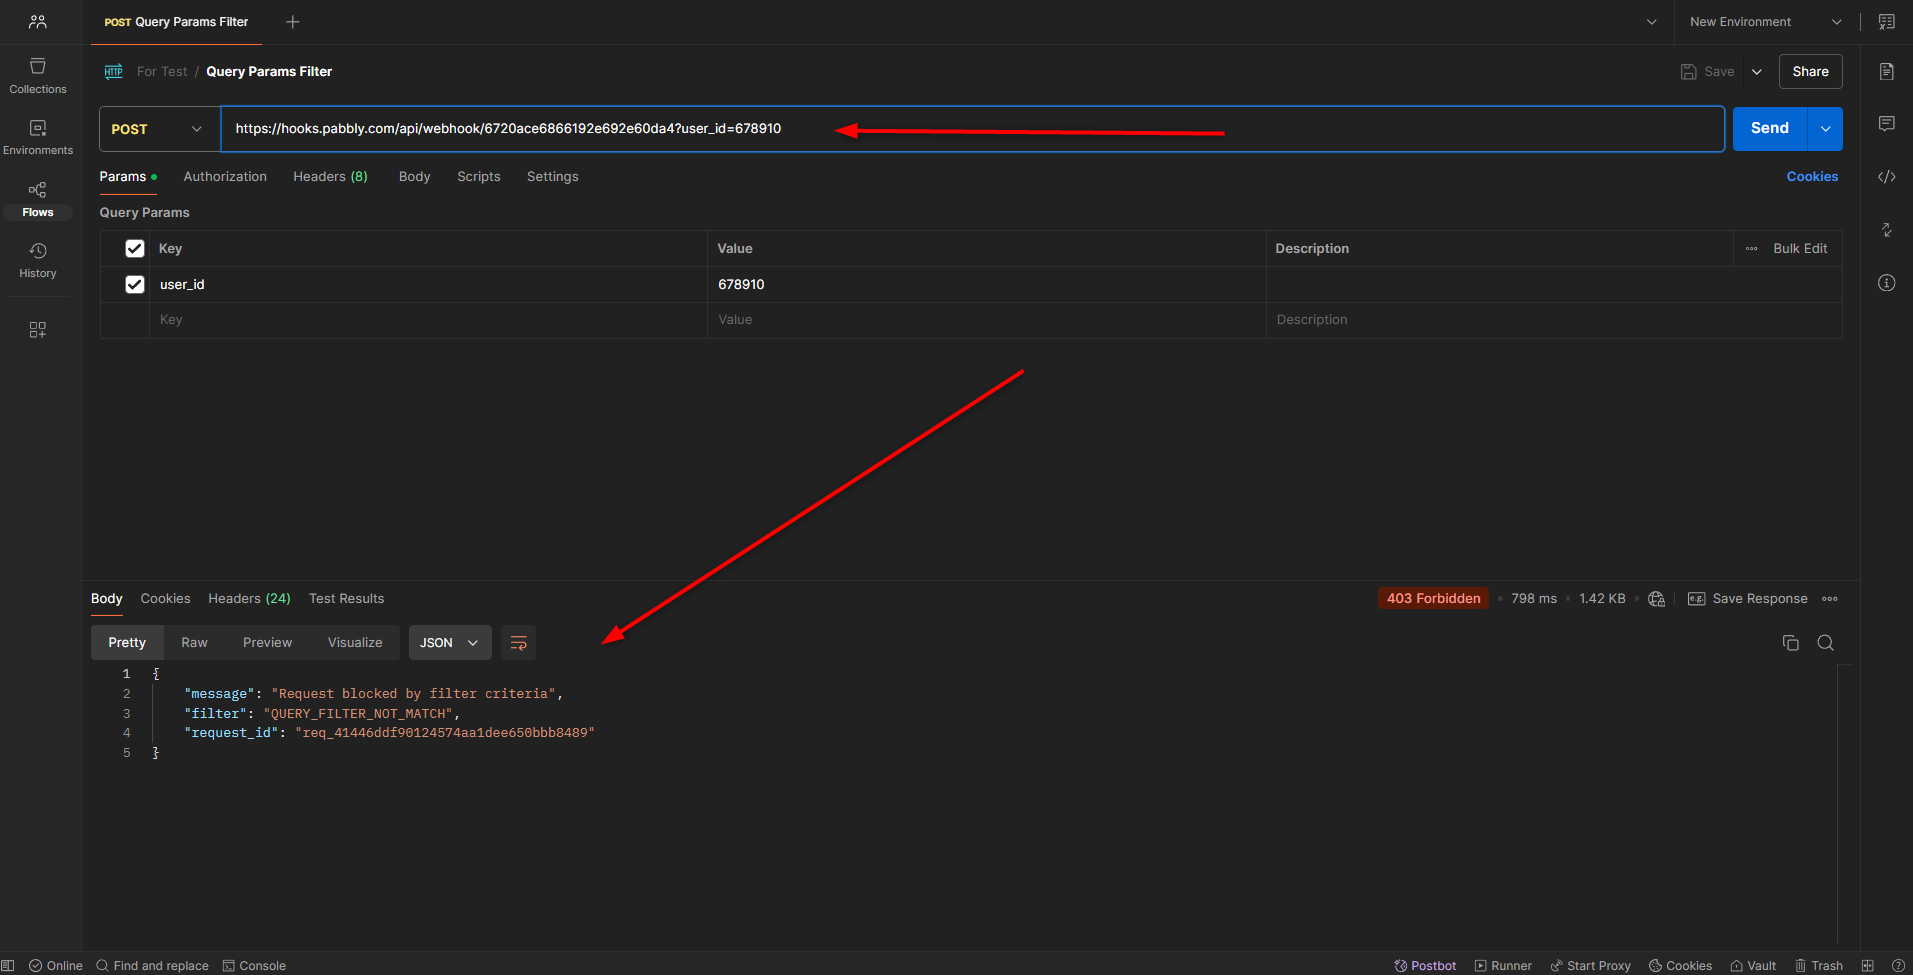The height and width of the screenshot is (975, 1913).
Task: Toggle the select-all params header checkbox
Action: tap(135, 249)
